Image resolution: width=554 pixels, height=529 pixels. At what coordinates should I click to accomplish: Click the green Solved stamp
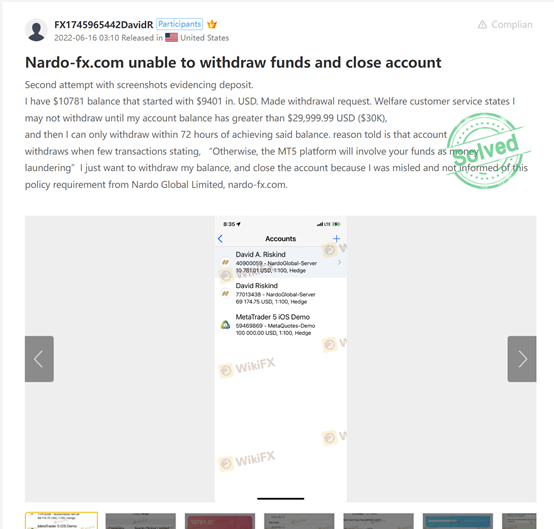point(485,150)
